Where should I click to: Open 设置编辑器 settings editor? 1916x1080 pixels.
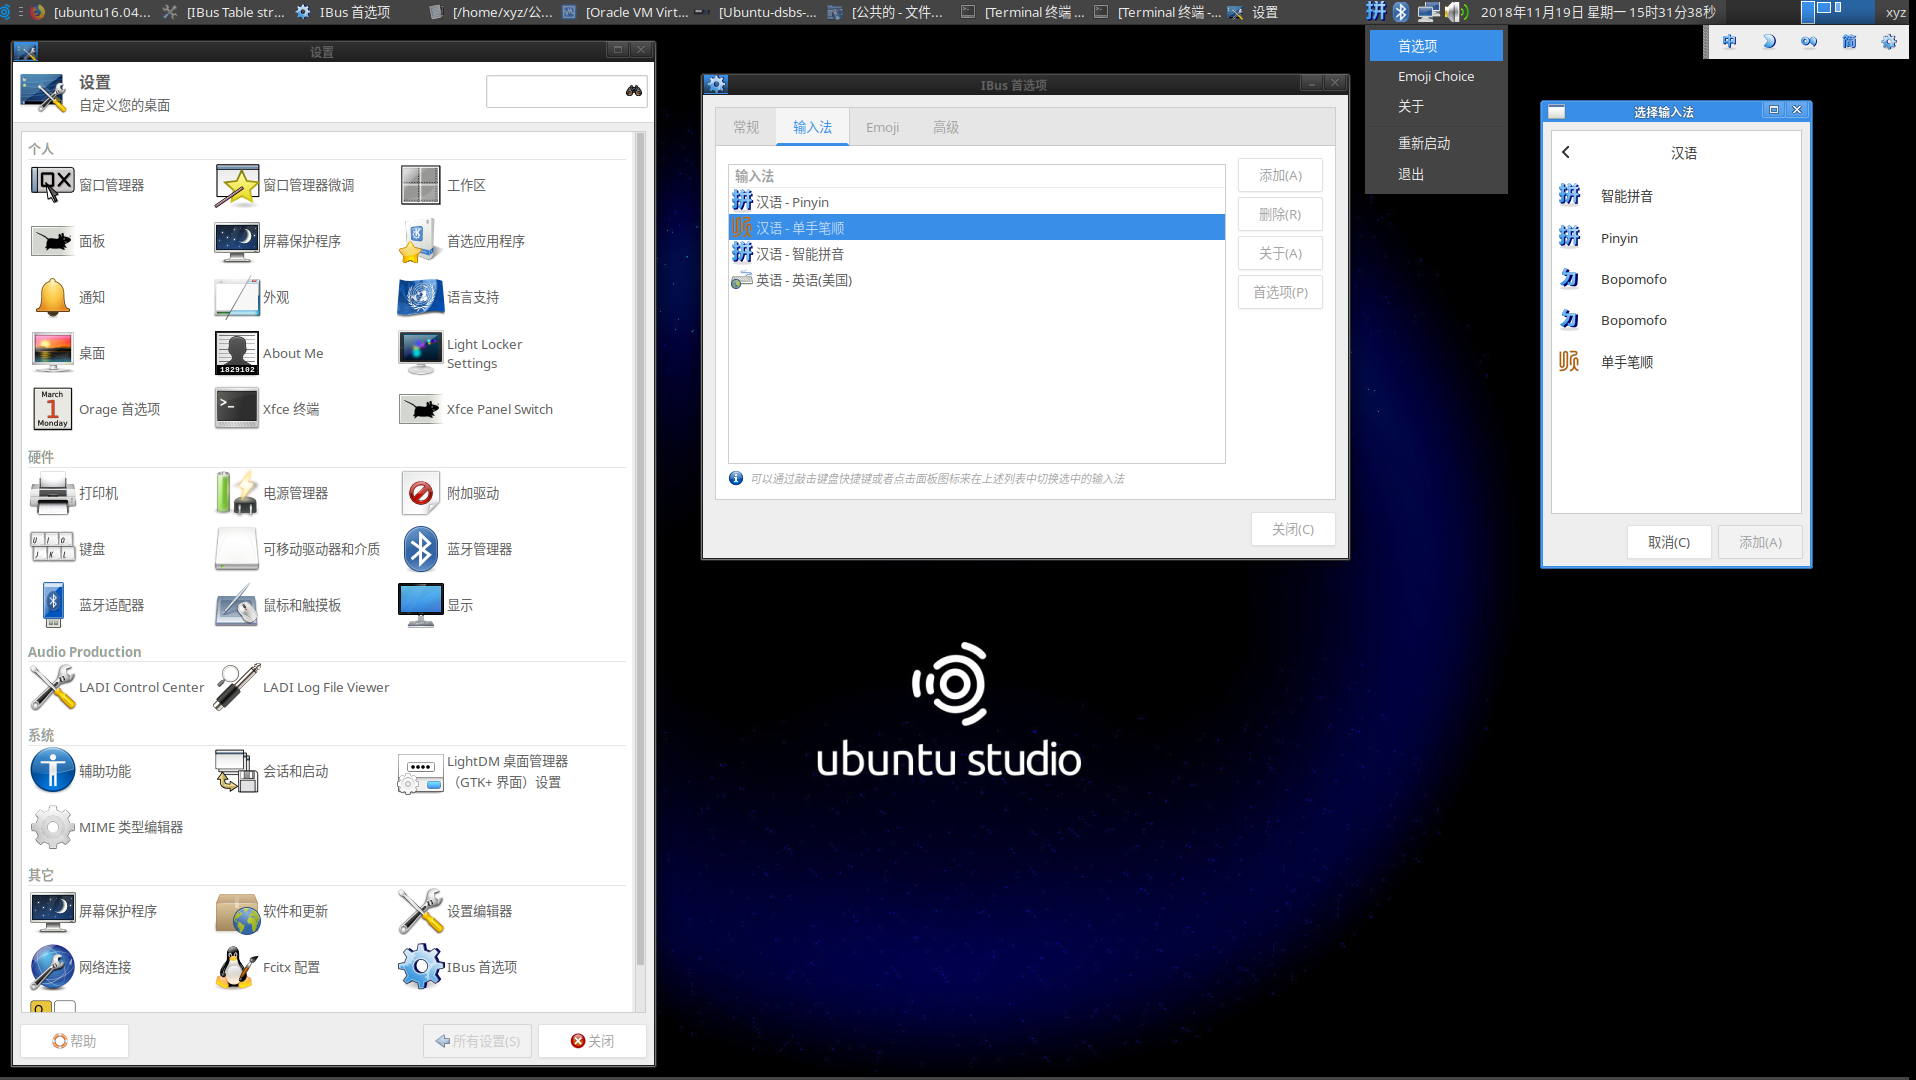[455, 911]
